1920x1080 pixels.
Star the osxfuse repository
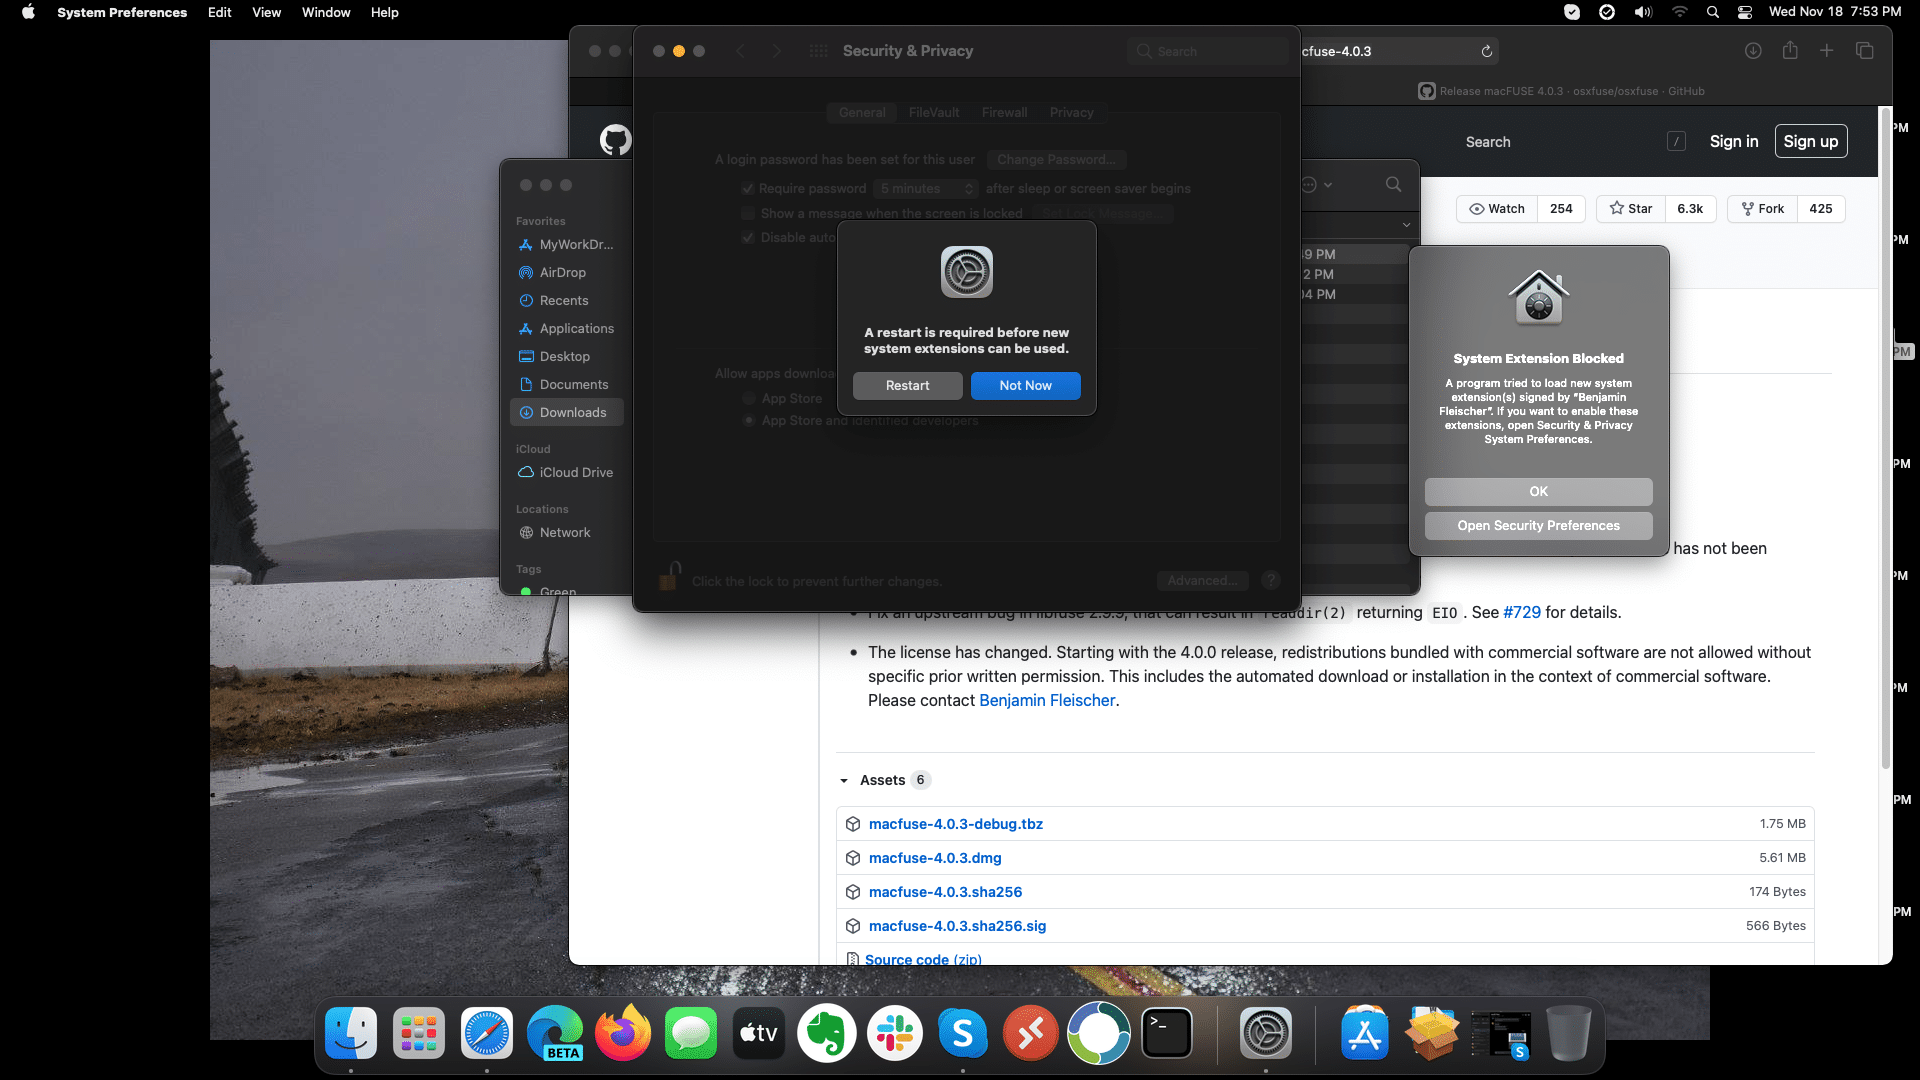click(1631, 209)
